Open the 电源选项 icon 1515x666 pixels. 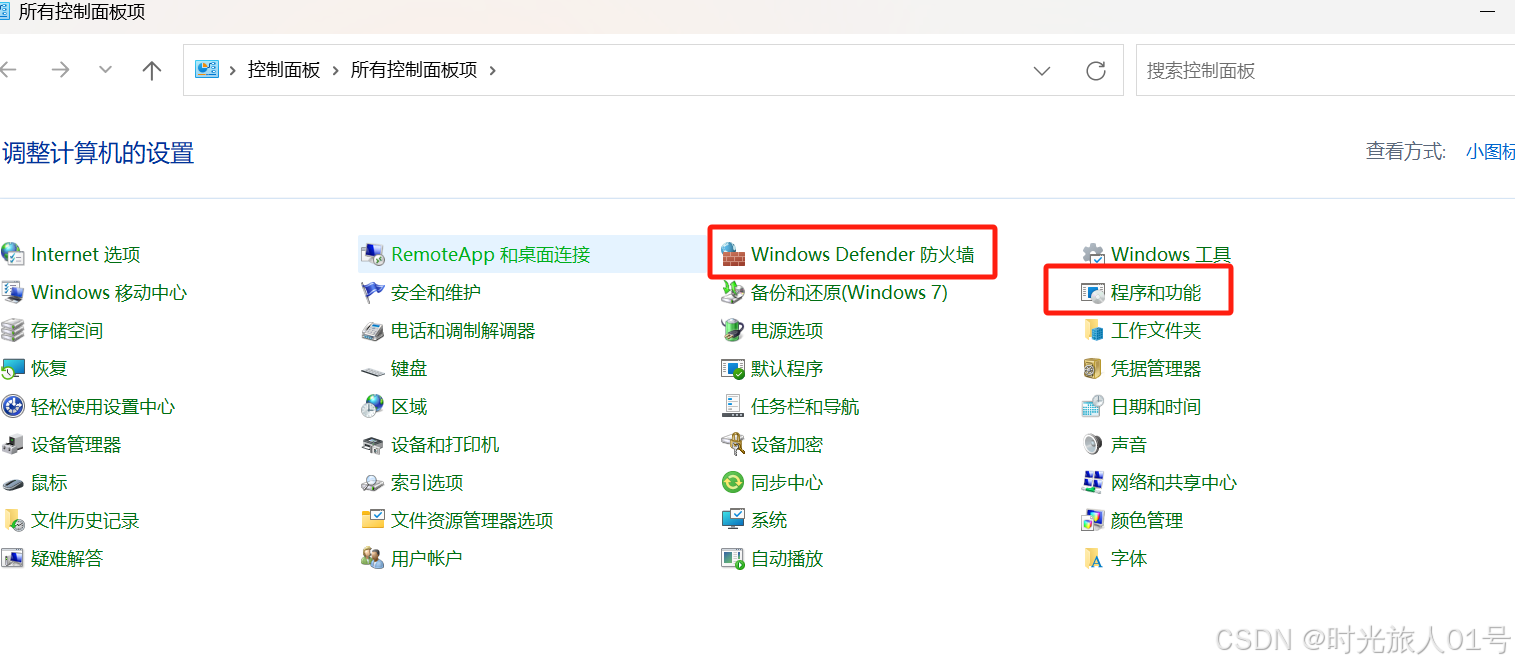coord(733,330)
